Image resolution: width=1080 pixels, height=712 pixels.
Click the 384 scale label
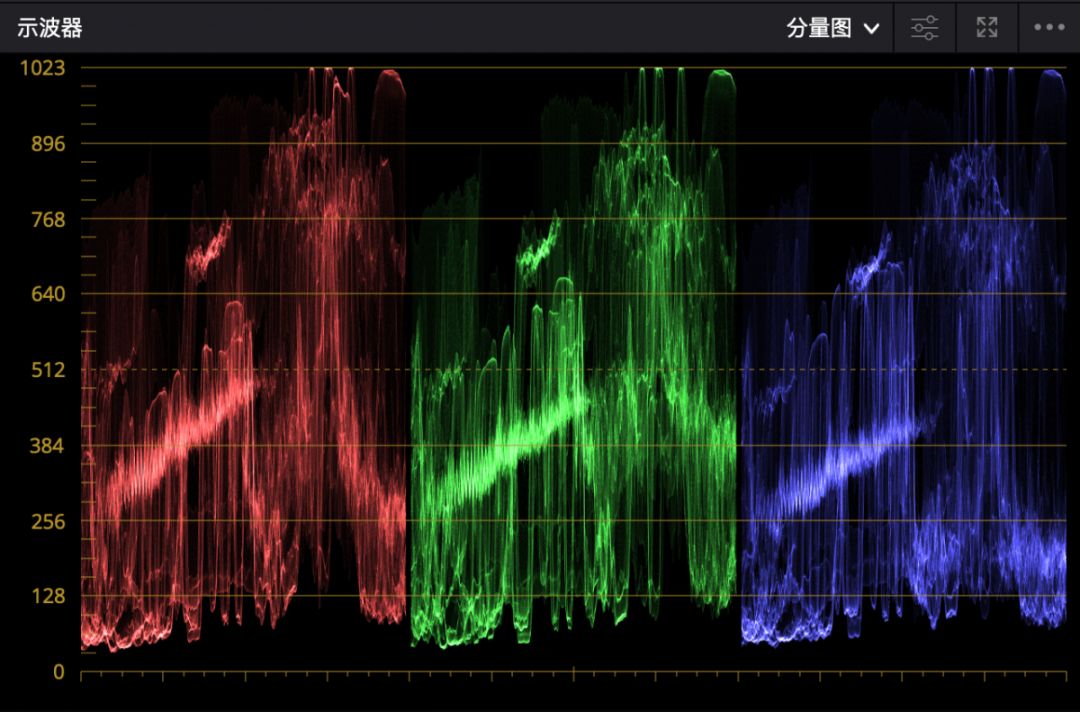click(48, 446)
